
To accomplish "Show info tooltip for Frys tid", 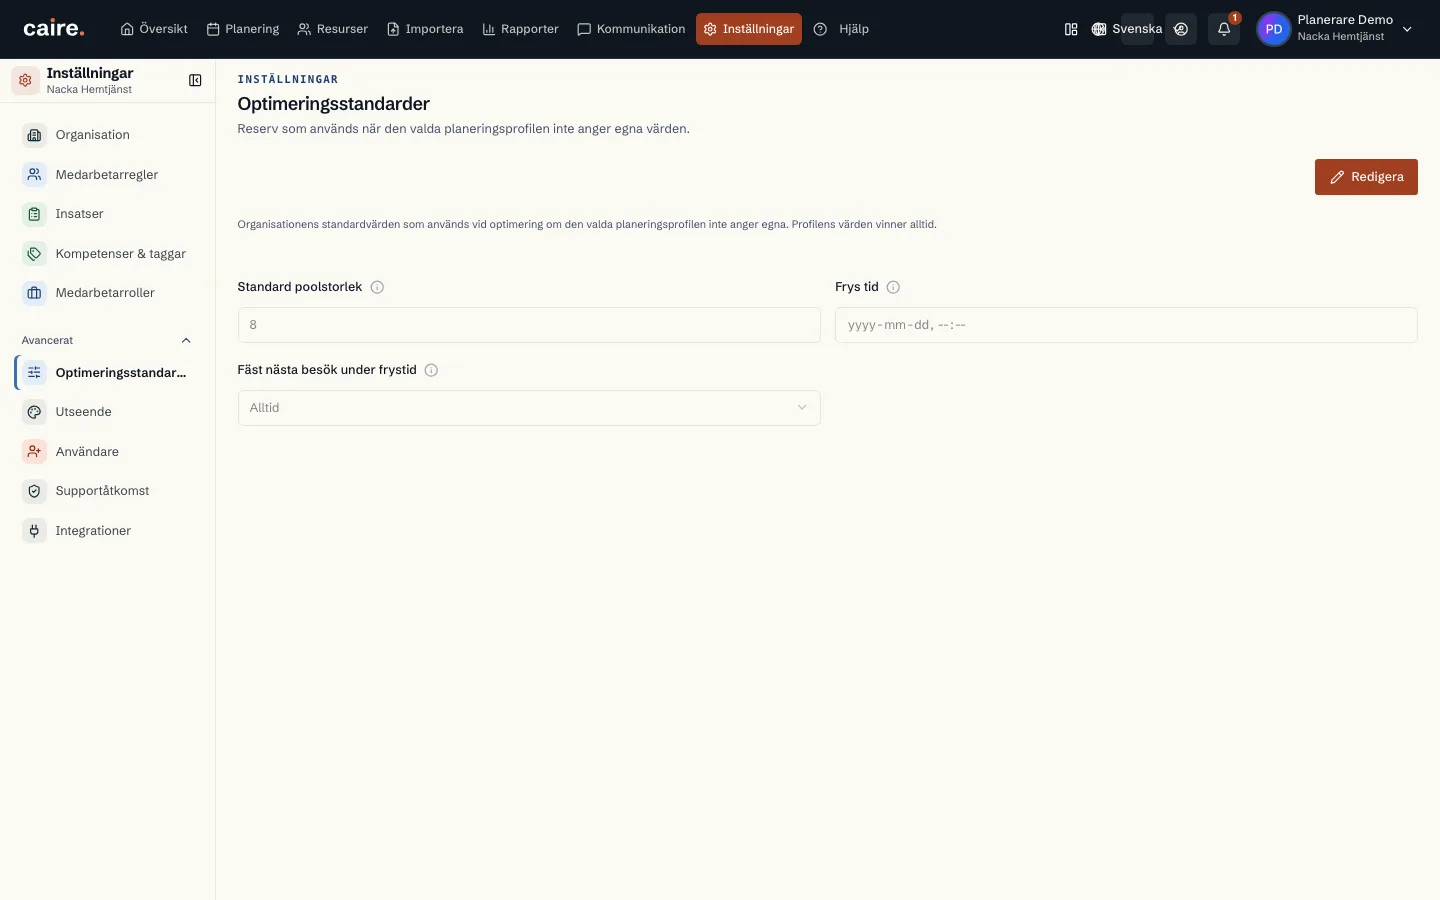I will (893, 287).
